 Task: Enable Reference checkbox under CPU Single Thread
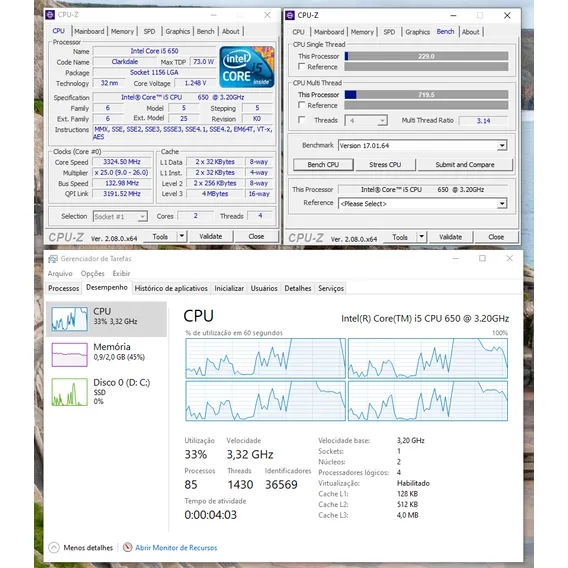[x=301, y=67]
